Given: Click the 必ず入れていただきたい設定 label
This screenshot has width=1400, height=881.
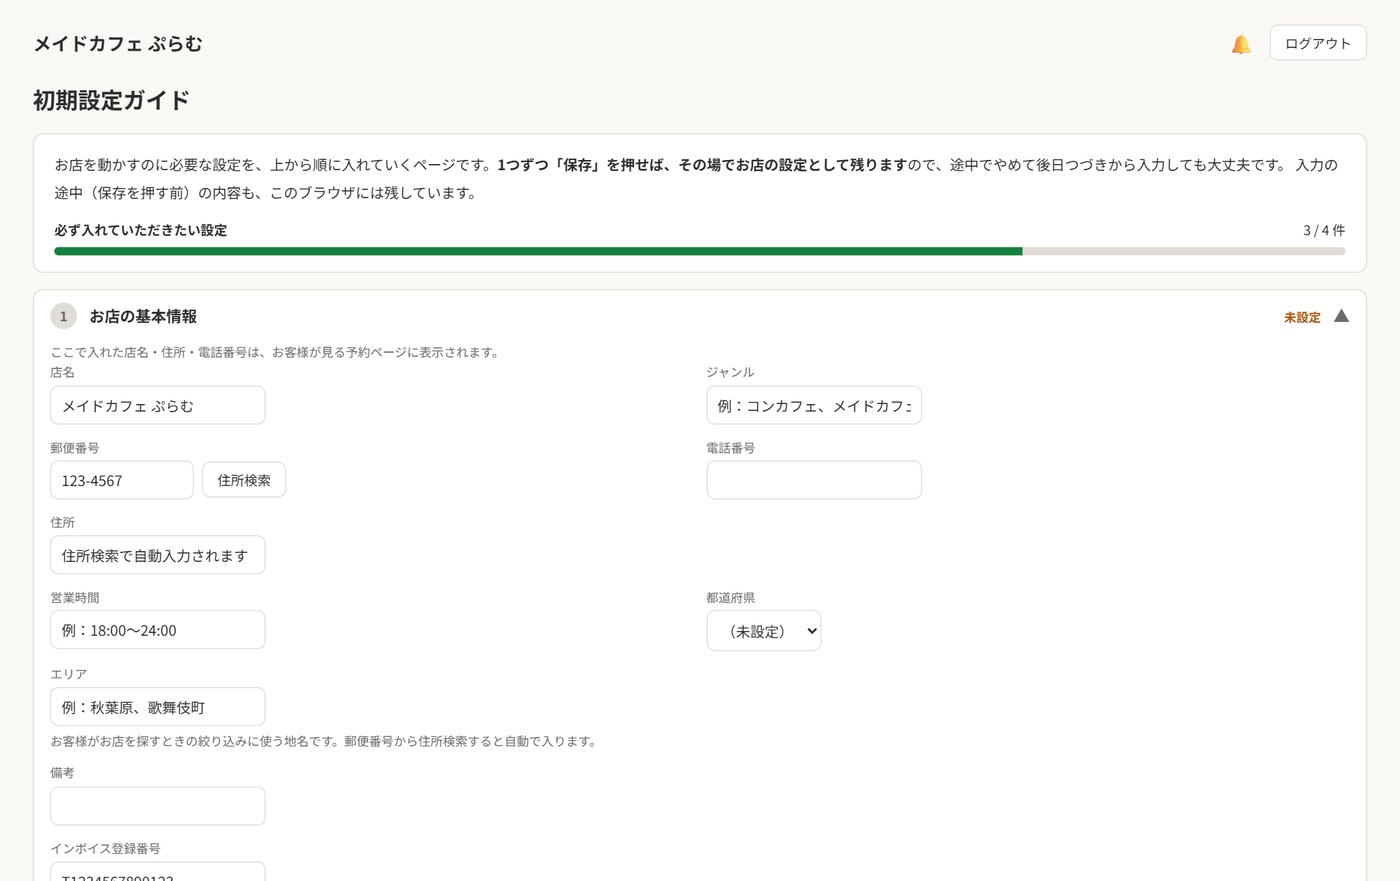Looking at the screenshot, I should 141,230.
